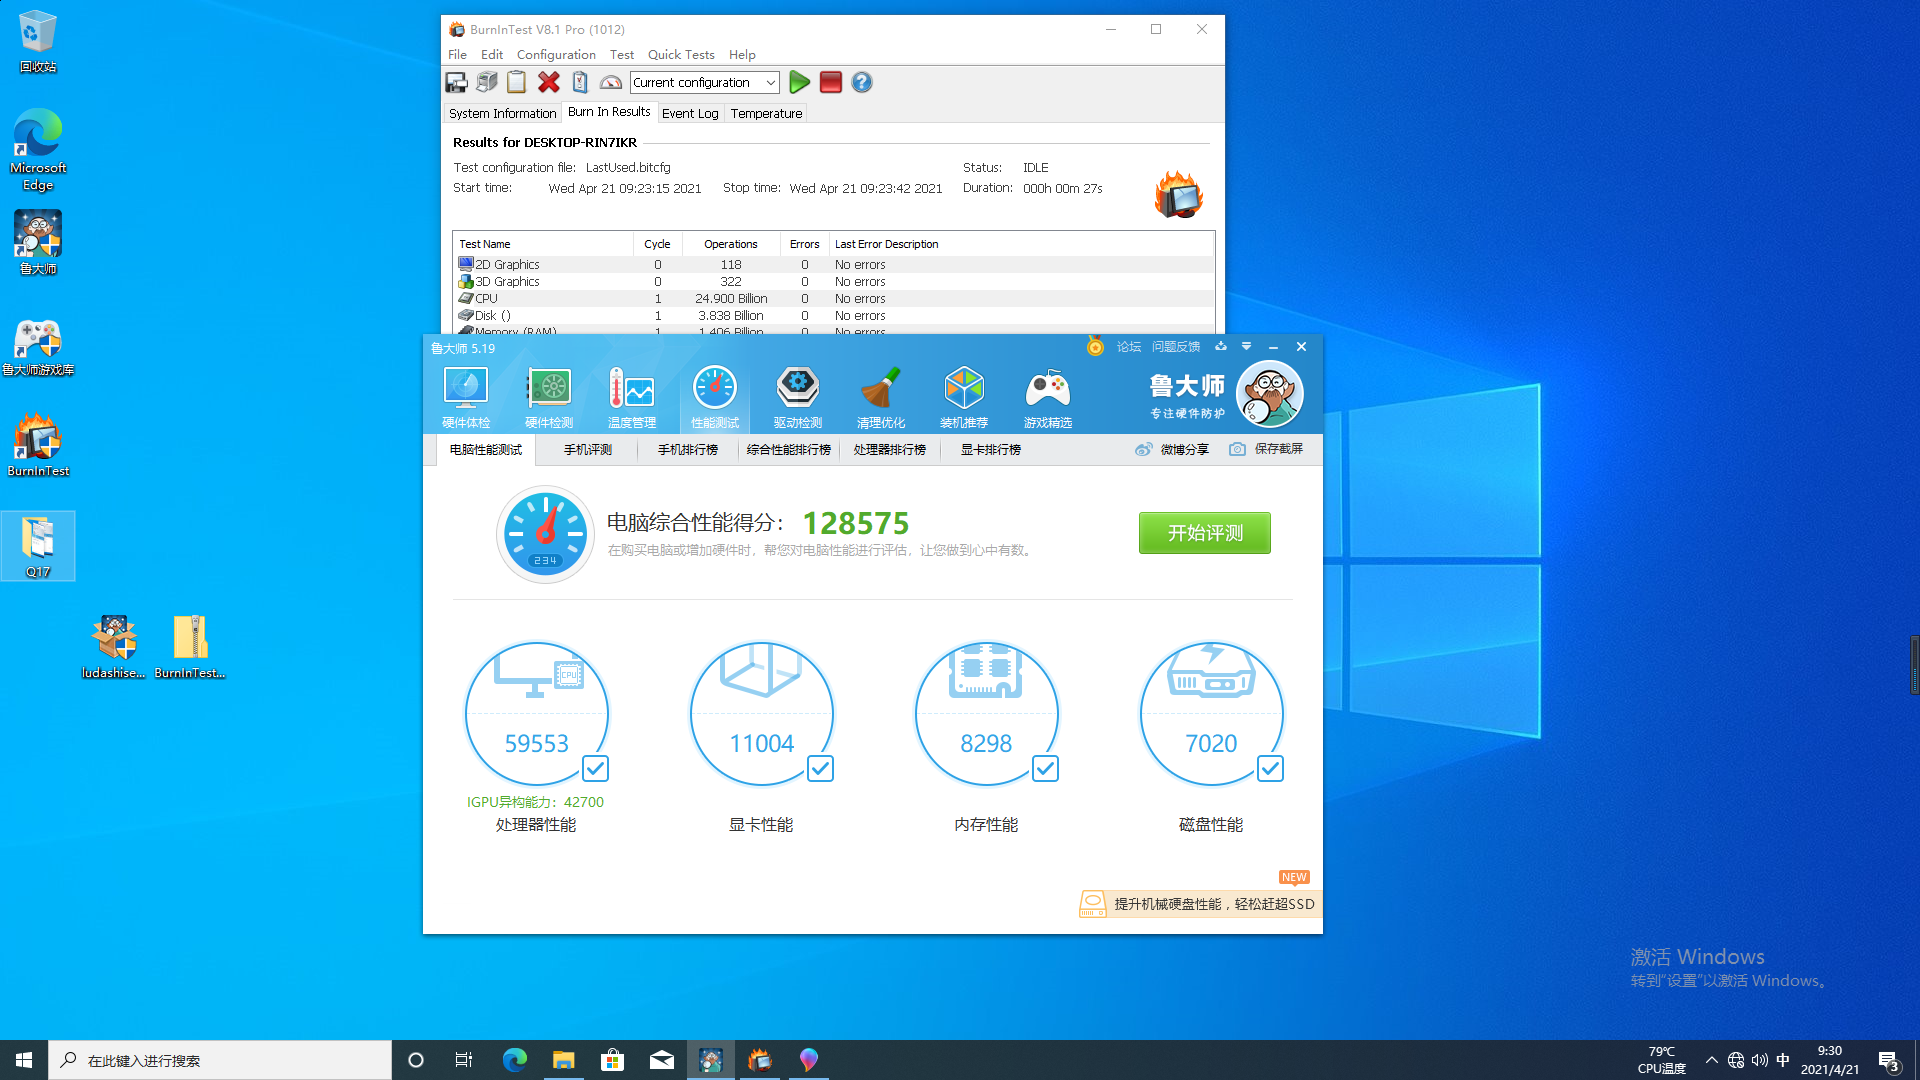Click the 保存截图 screenshot save icon

pyautogui.click(x=1236, y=448)
